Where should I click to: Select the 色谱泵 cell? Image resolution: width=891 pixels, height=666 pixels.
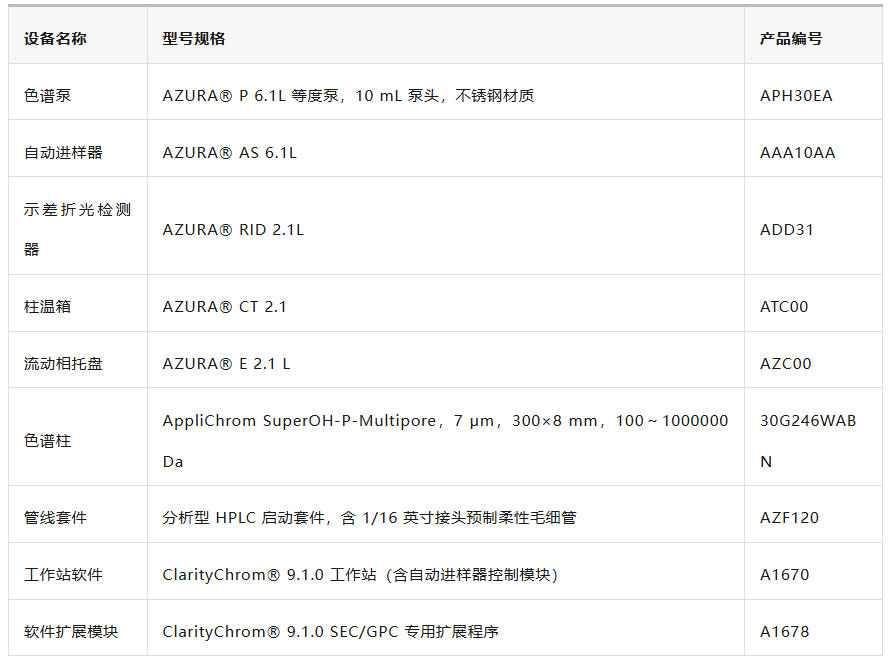(x=78, y=92)
